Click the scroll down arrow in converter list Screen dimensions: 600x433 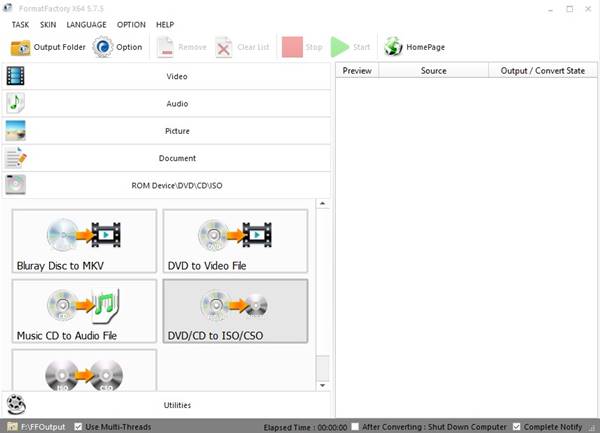[323, 385]
